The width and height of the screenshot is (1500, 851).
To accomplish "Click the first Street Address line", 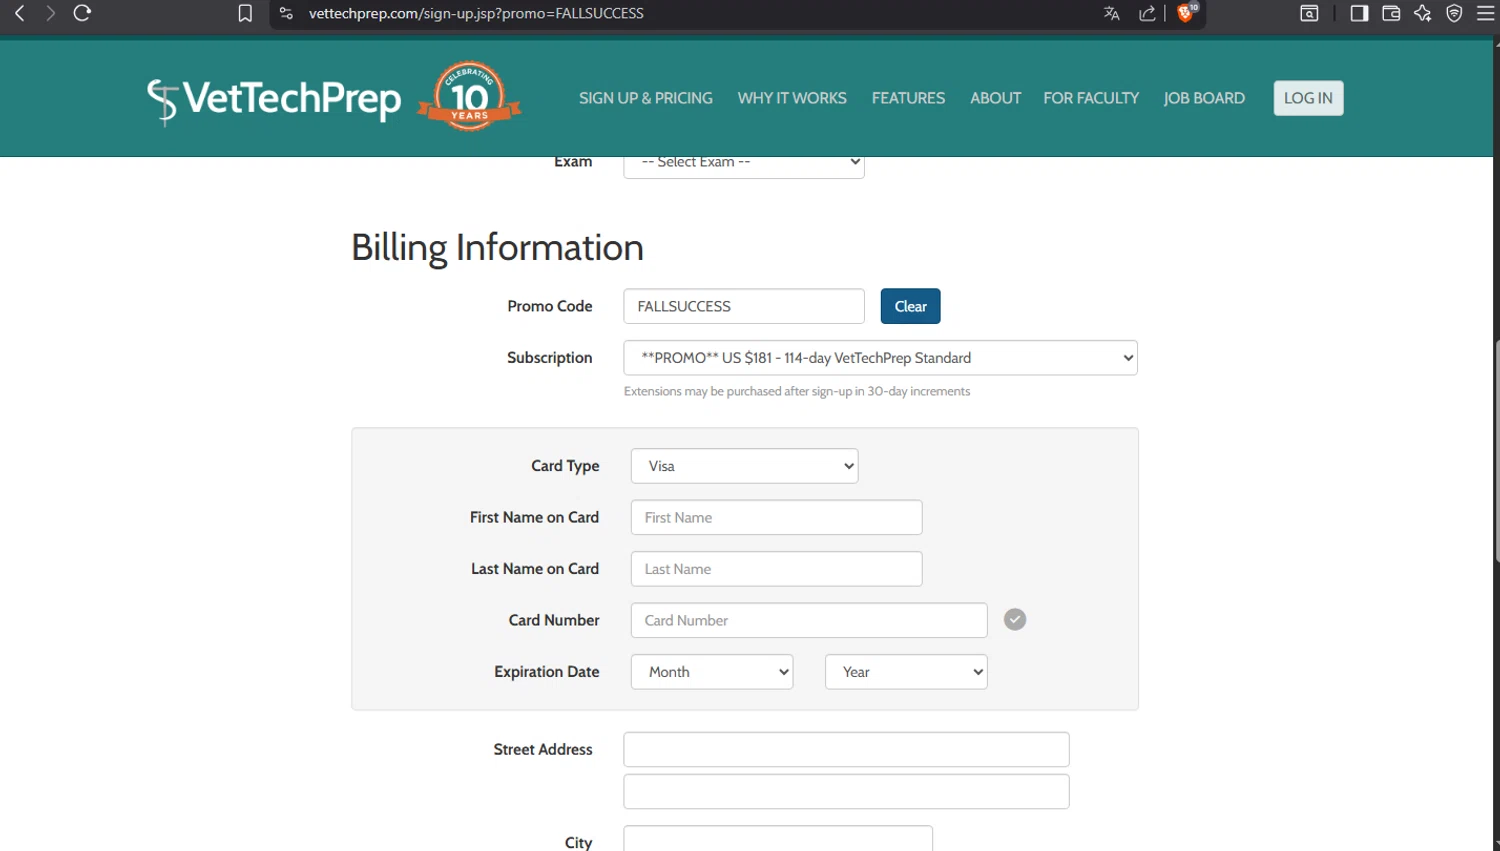I will pos(846,749).
